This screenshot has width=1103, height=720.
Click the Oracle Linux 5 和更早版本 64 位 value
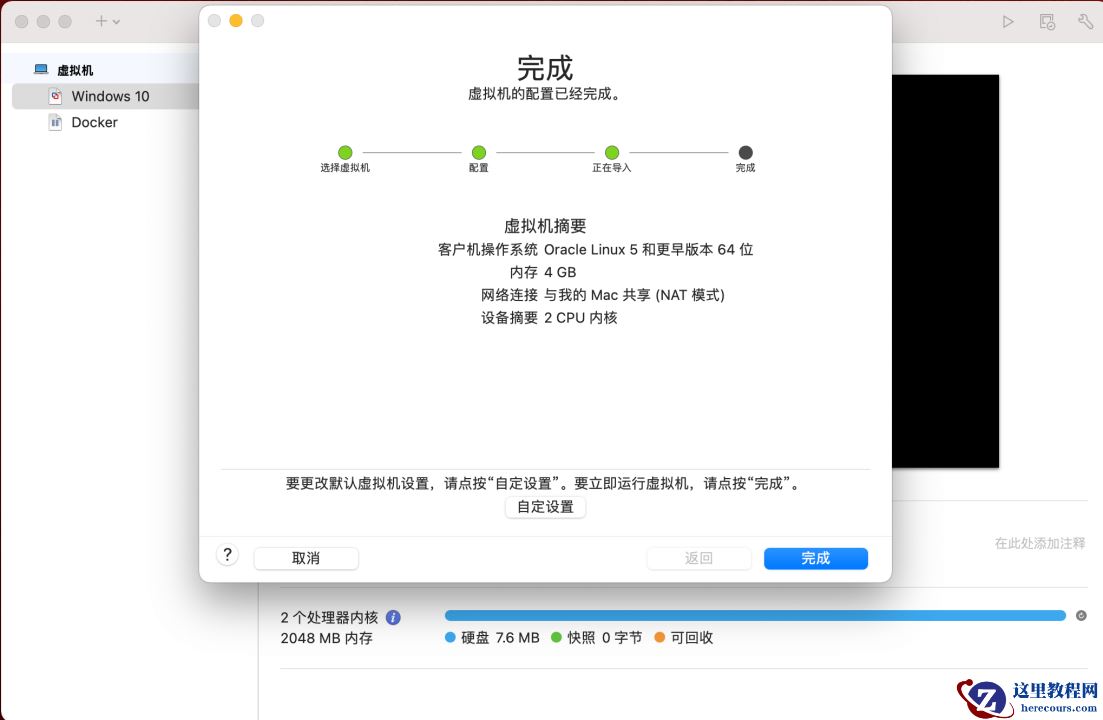pyautogui.click(x=649, y=250)
